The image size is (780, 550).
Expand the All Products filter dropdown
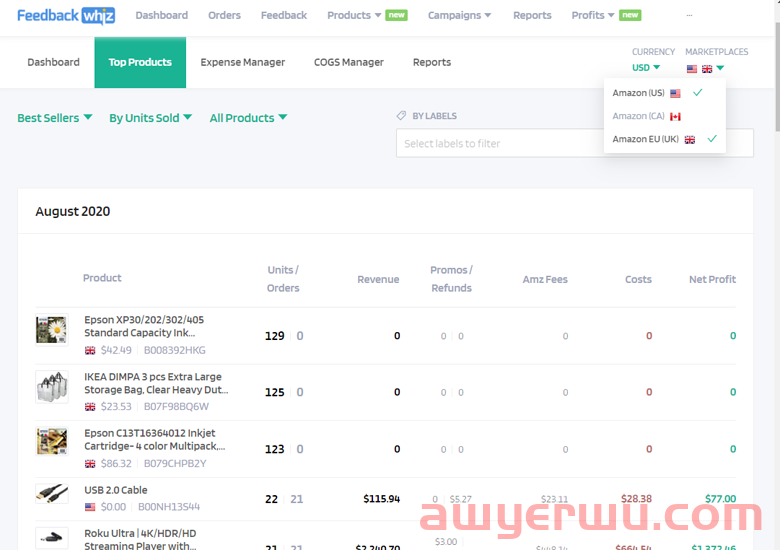[x=248, y=118]
